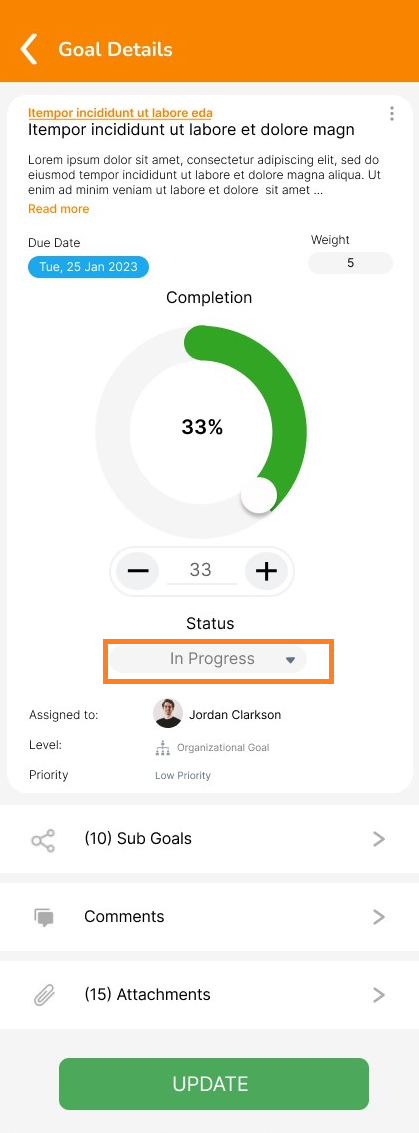
Task: Tap the back arrow in header
Action: coord(28,49)
